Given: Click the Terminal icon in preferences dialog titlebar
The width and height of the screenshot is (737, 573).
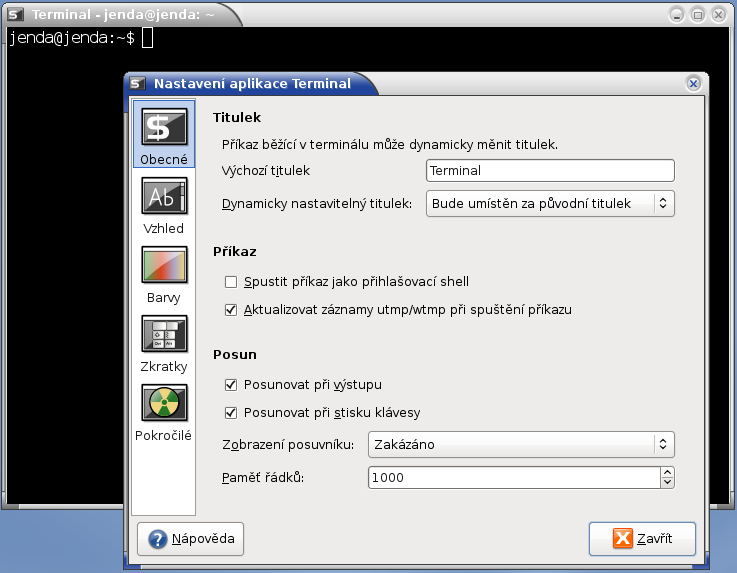Looking at the screenshot, I should coord(137,84).
